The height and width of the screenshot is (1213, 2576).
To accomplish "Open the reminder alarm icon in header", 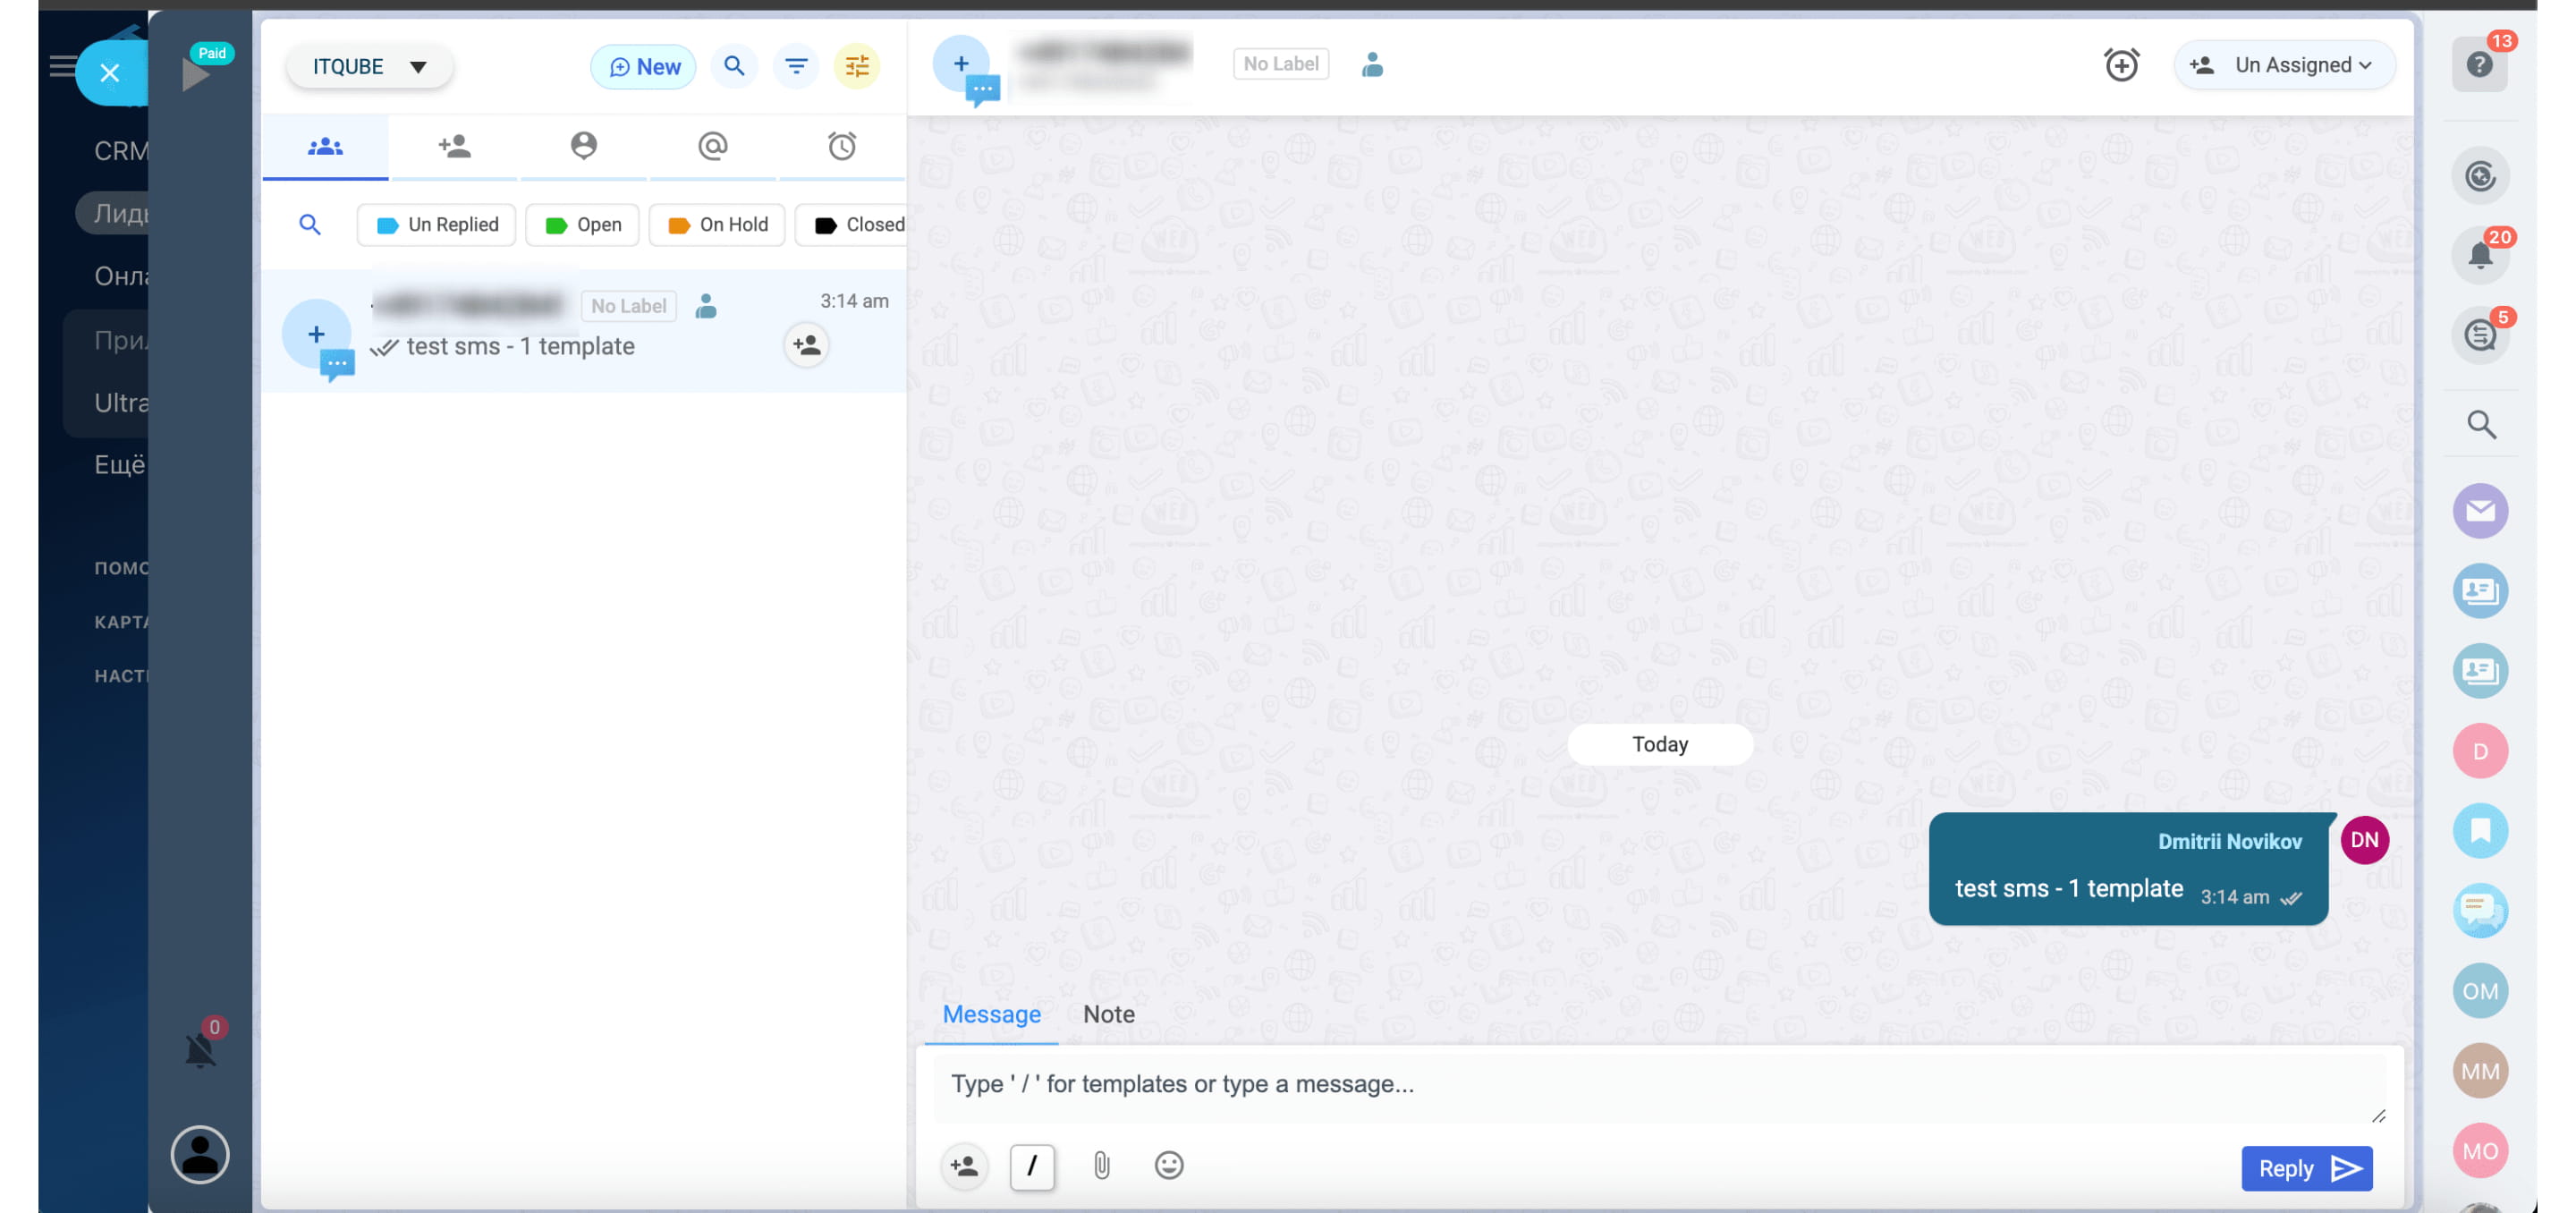I will tap(2121, 65).
